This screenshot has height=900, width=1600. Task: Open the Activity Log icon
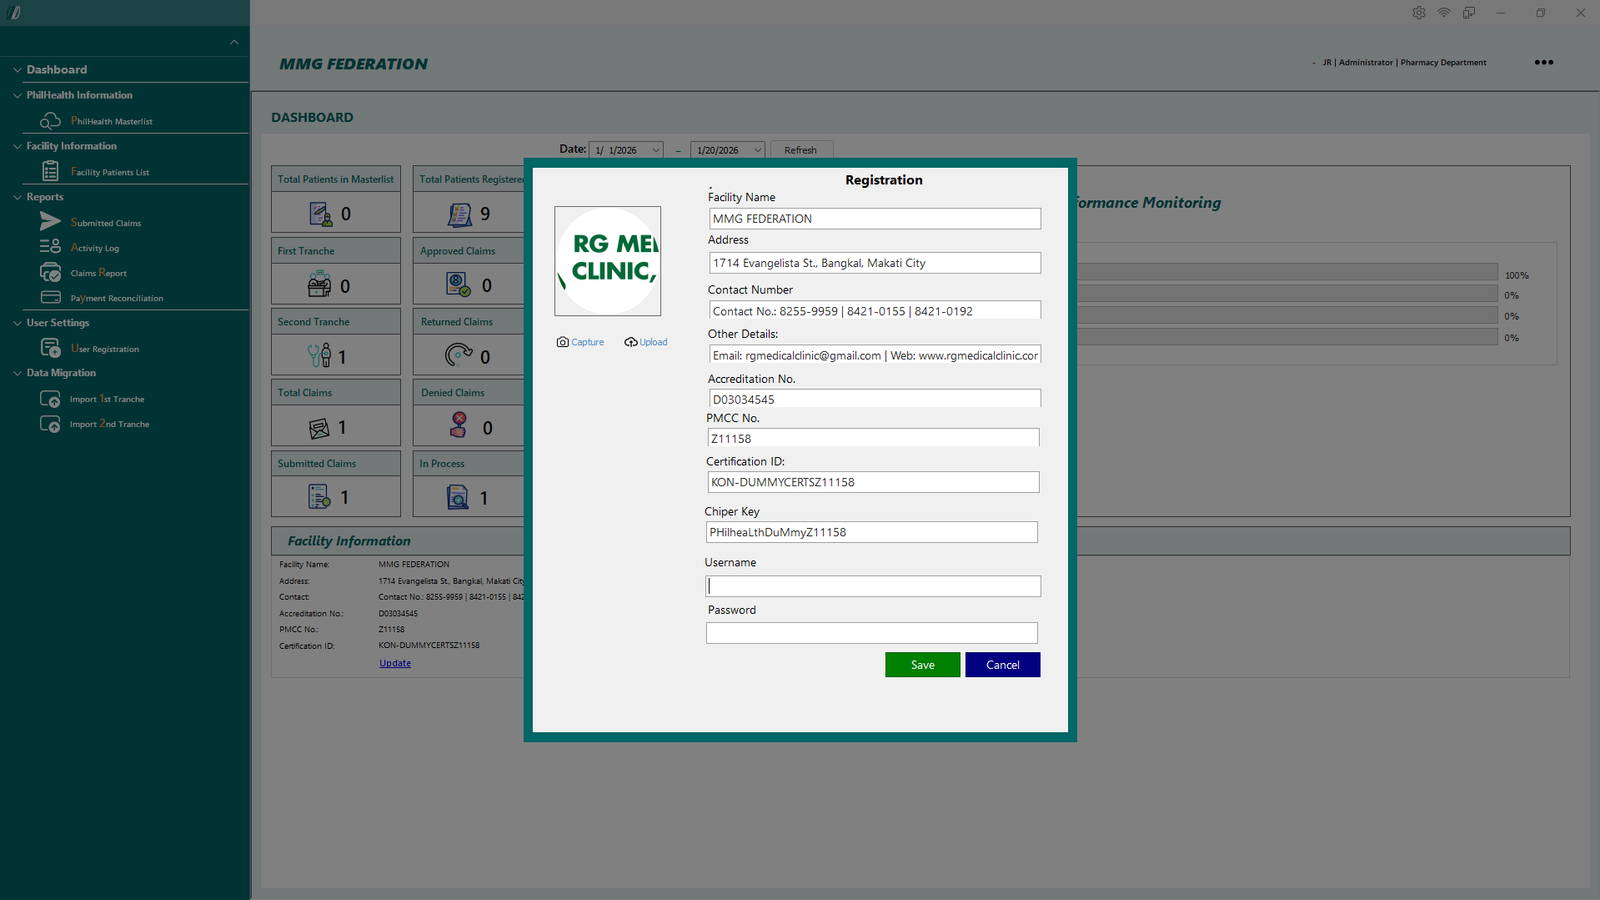click(x=50, y=247)
